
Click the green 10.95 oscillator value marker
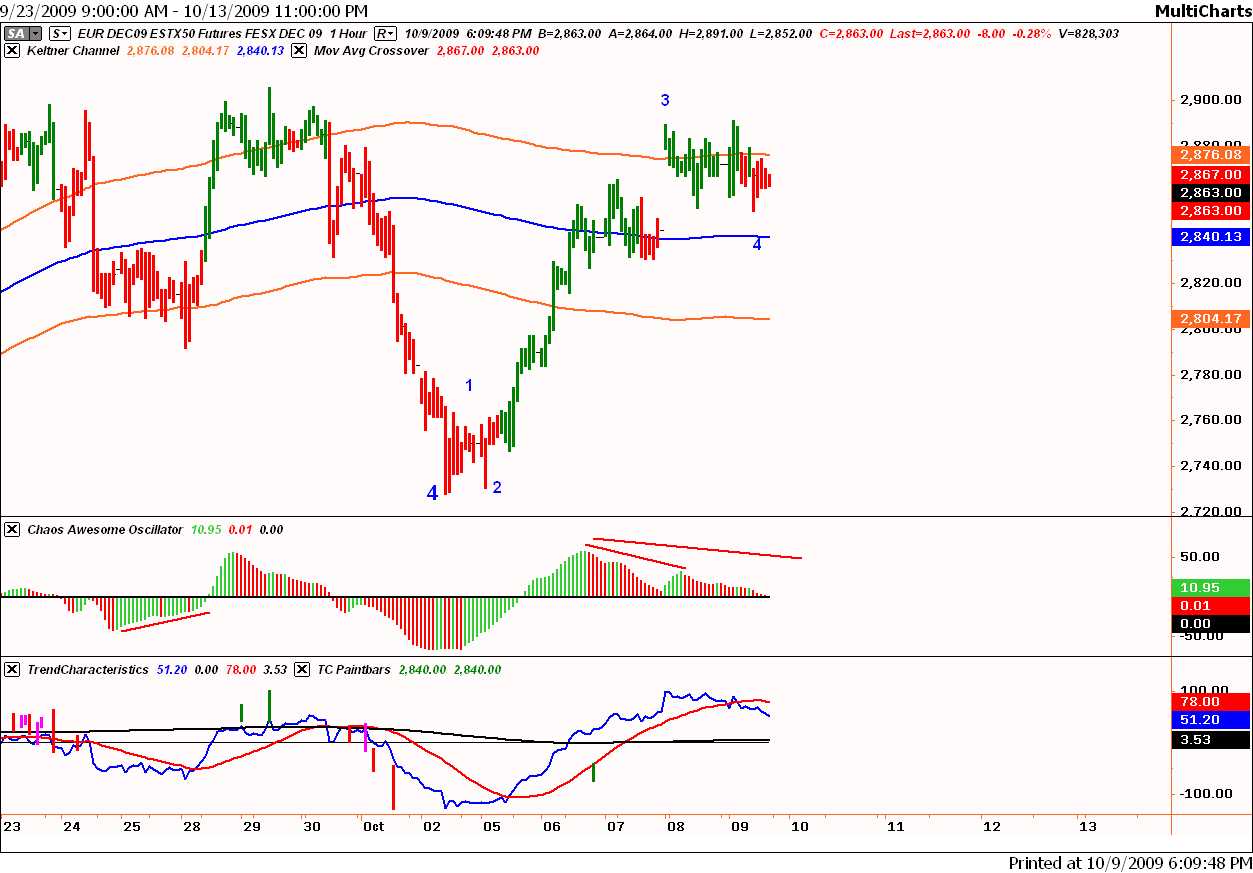tap(1210, 587)
